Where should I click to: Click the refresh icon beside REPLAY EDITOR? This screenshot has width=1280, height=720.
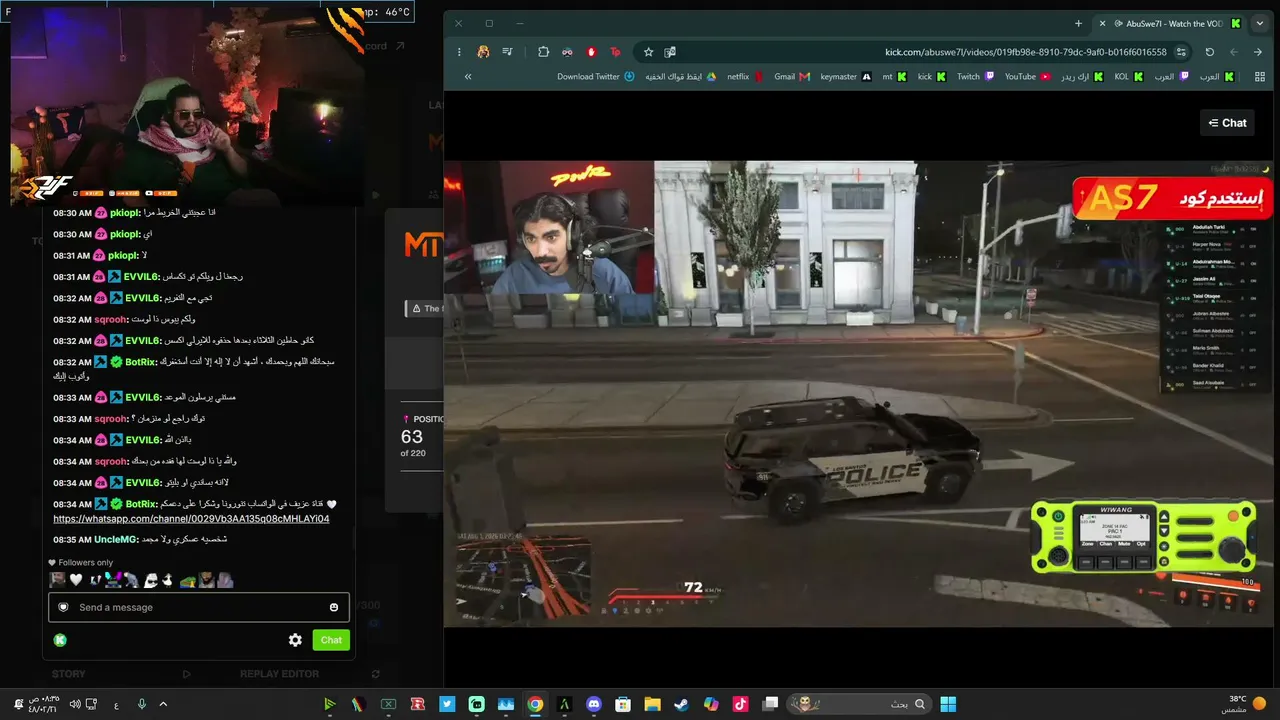click(375, 674)
